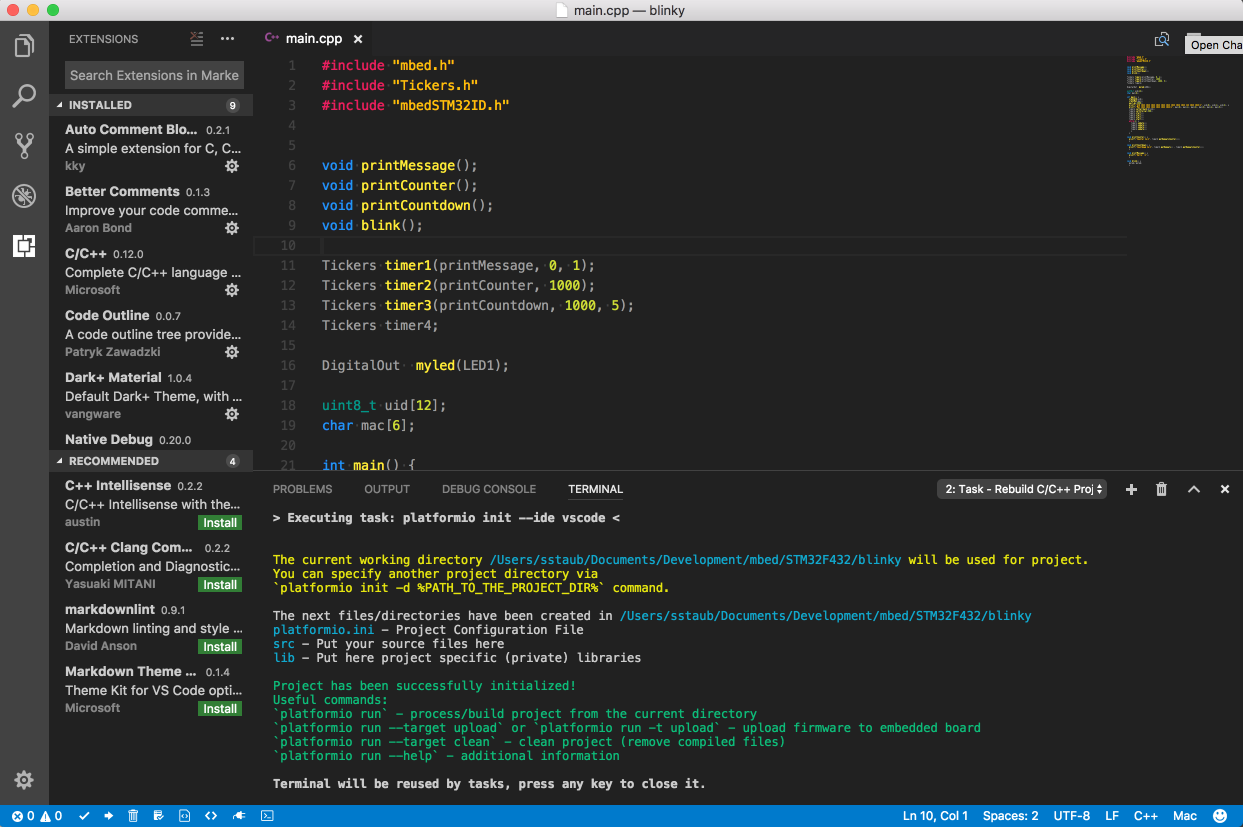Click the warning count in the status bar

point(51,816)
